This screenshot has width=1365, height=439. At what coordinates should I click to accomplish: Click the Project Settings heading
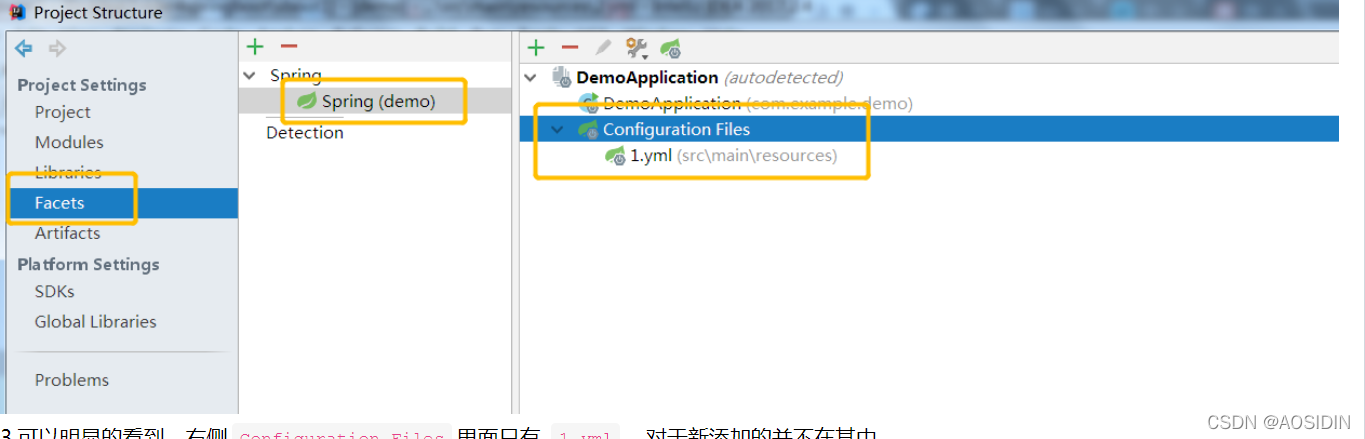pos(82,85)
